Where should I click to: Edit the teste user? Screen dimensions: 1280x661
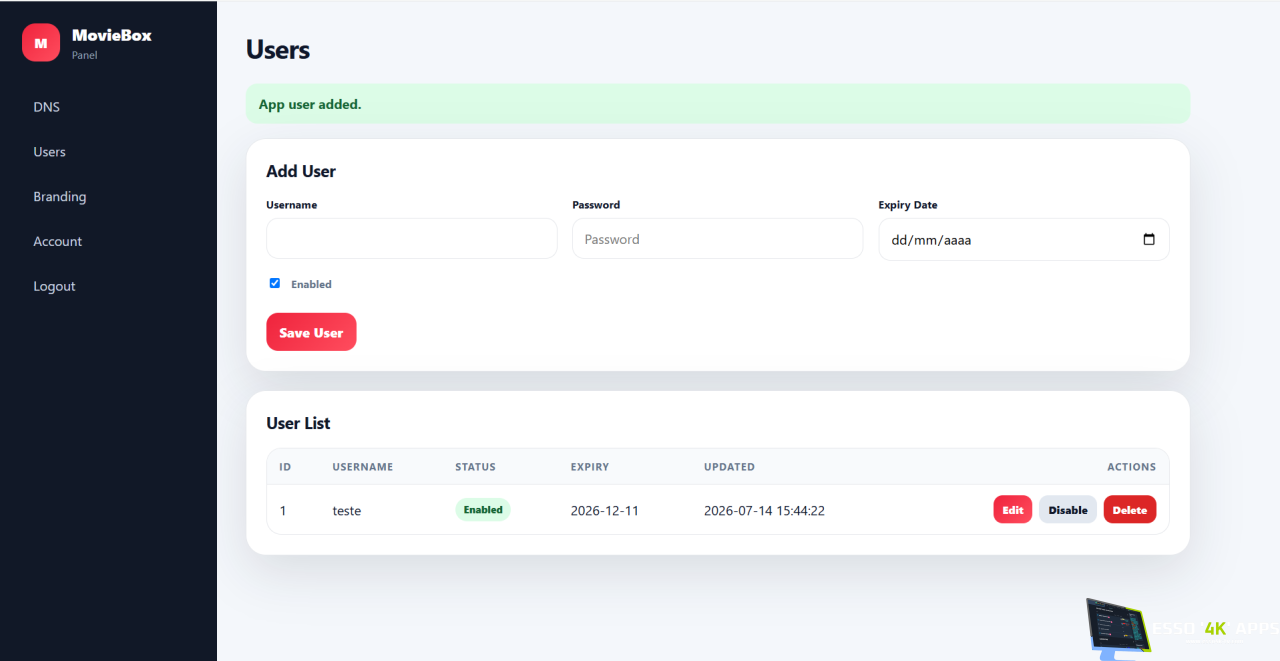pyautogui.click(x=1013, y=510)
